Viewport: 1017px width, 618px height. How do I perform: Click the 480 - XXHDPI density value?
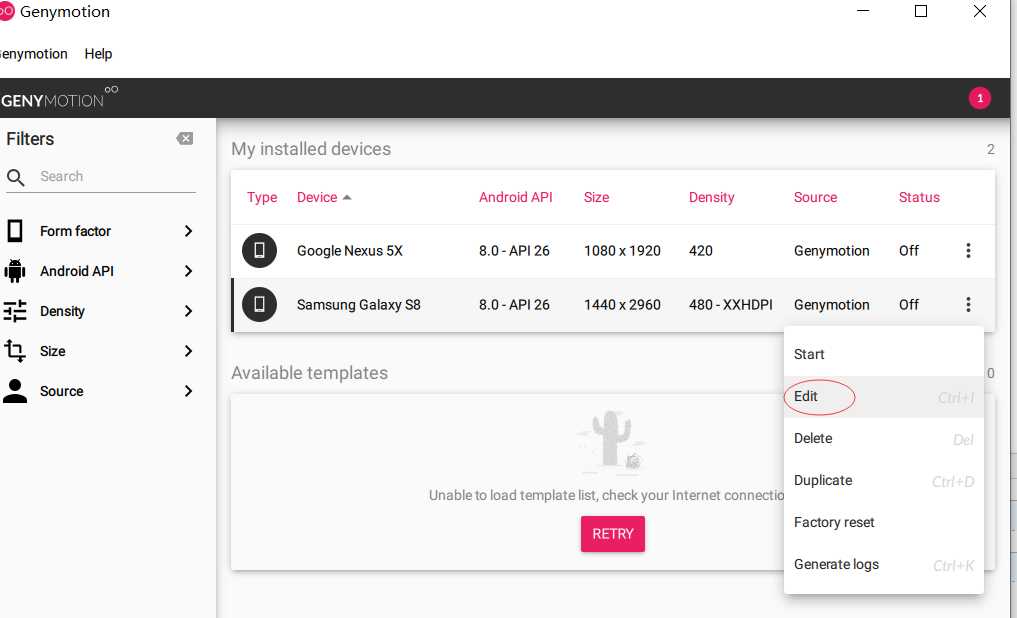(x=730, y=304)
